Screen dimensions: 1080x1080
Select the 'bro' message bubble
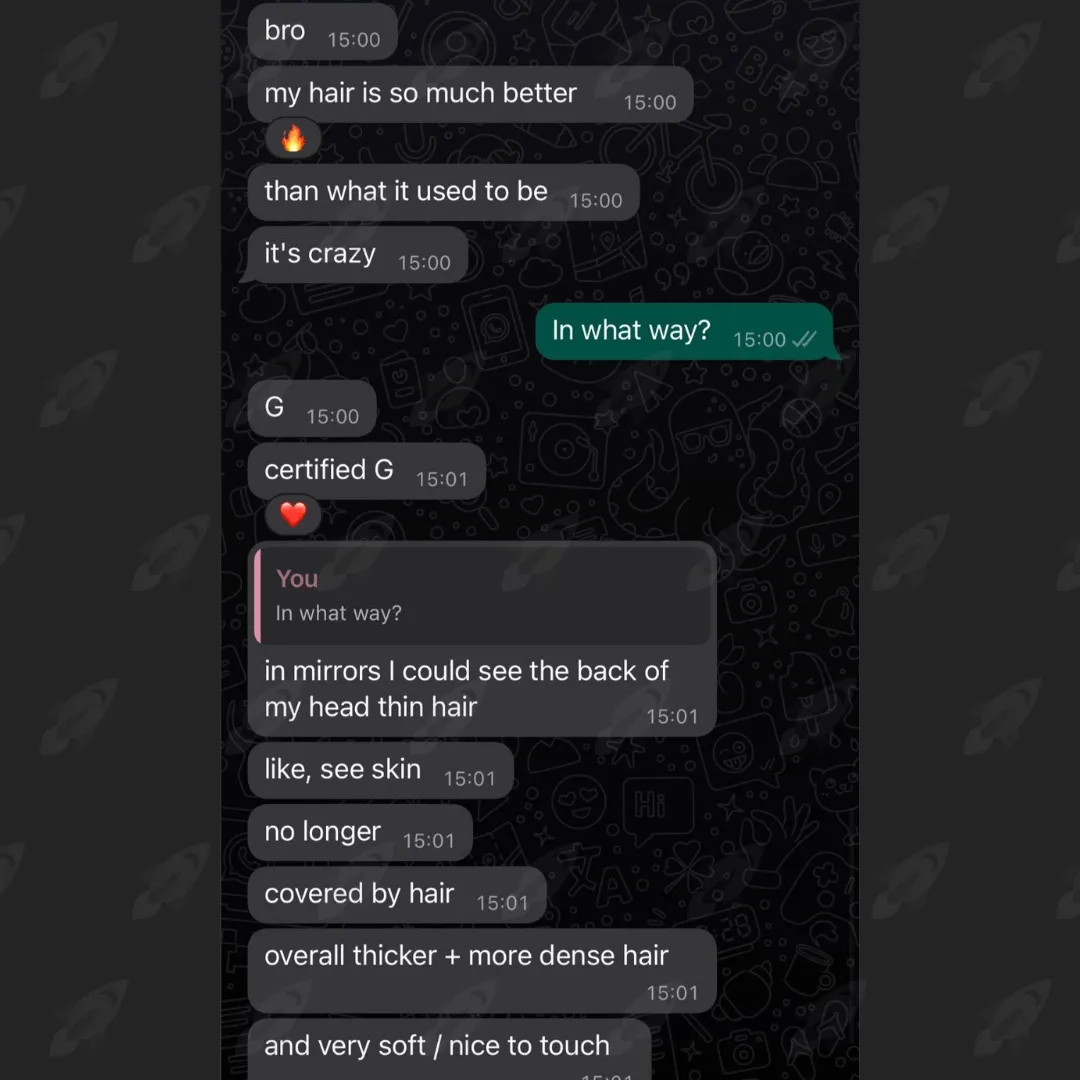point(322,32)
